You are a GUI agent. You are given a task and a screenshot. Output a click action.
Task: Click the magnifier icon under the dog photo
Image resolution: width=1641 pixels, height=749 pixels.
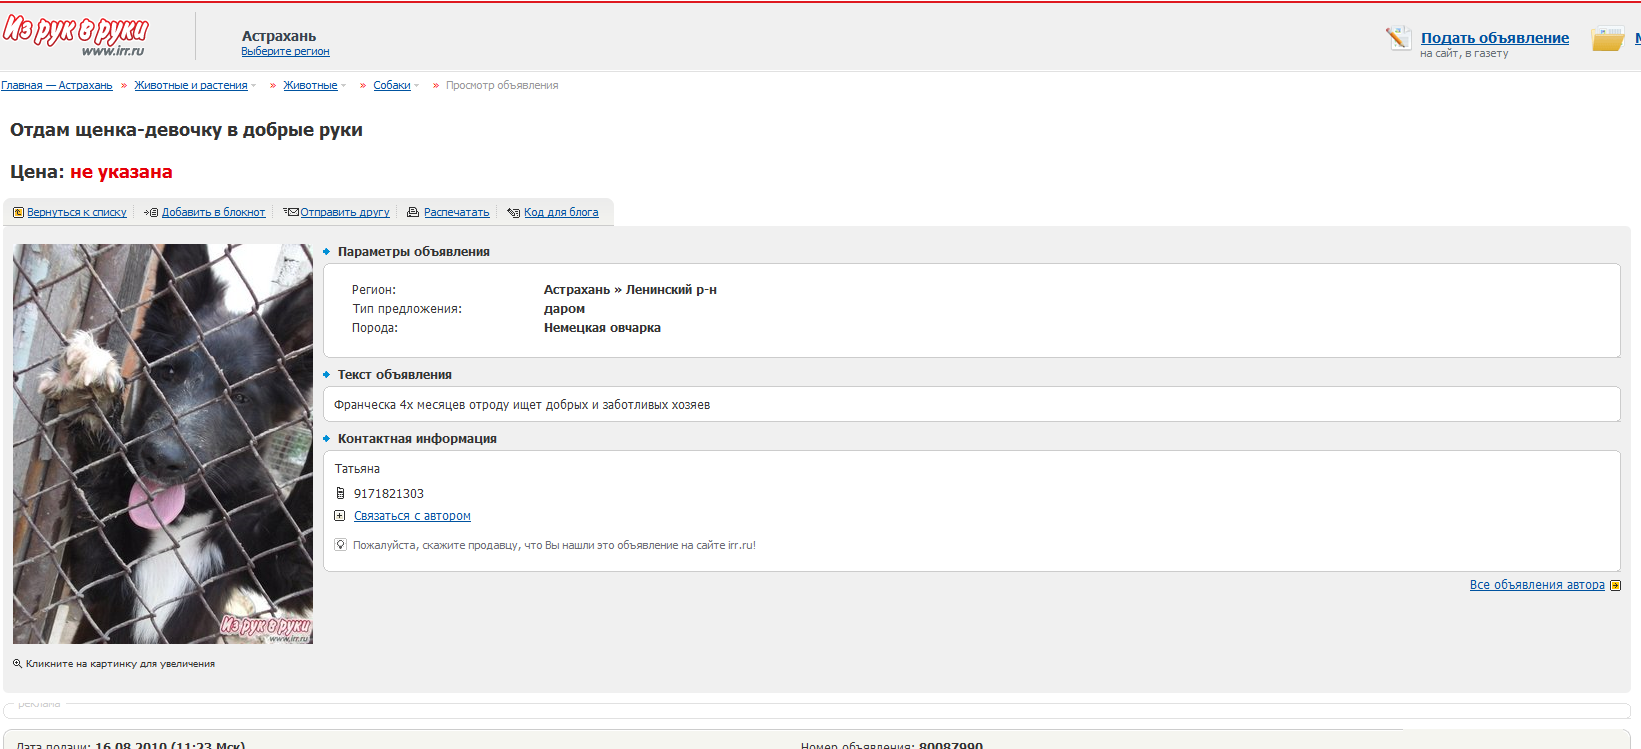pyautogui.click(x=17, y=663)
